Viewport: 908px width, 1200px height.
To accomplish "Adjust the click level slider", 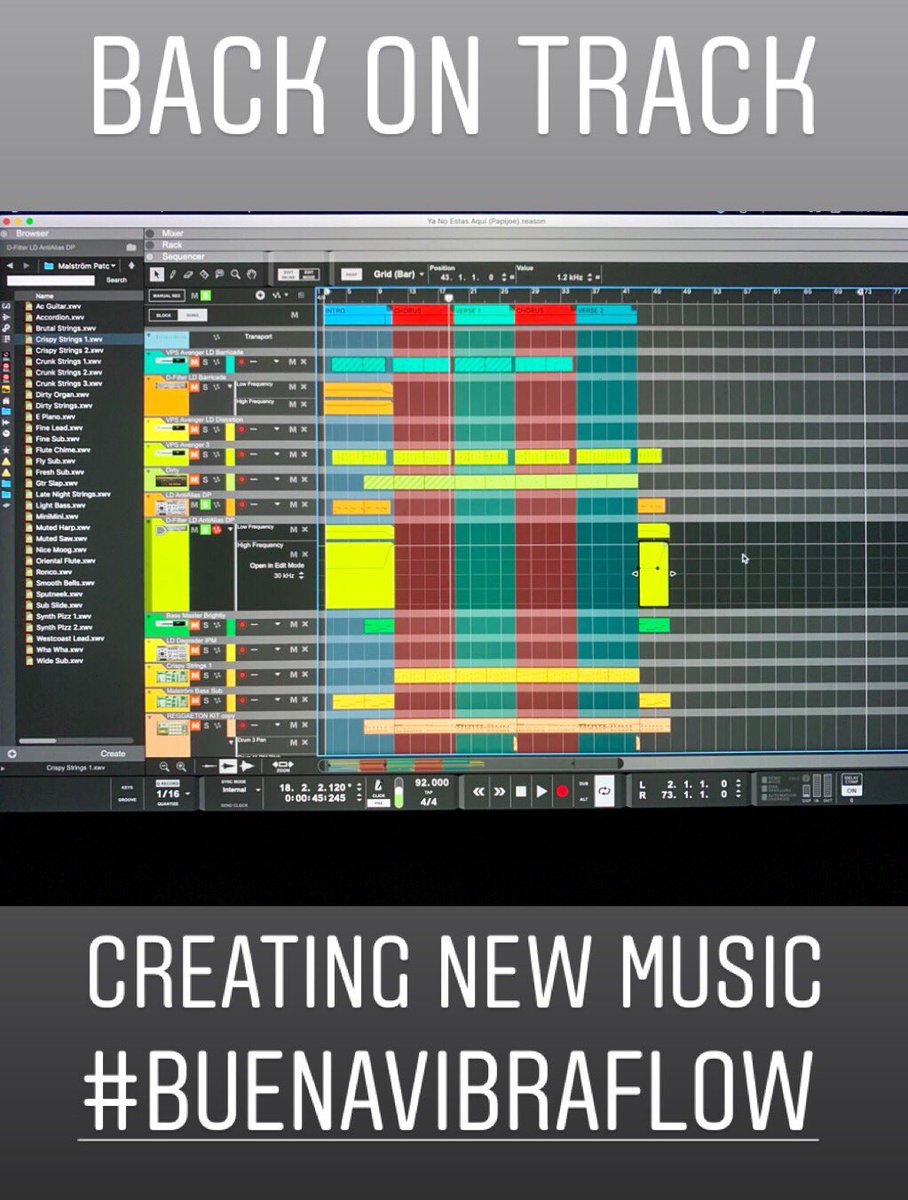I will point(400,794).
